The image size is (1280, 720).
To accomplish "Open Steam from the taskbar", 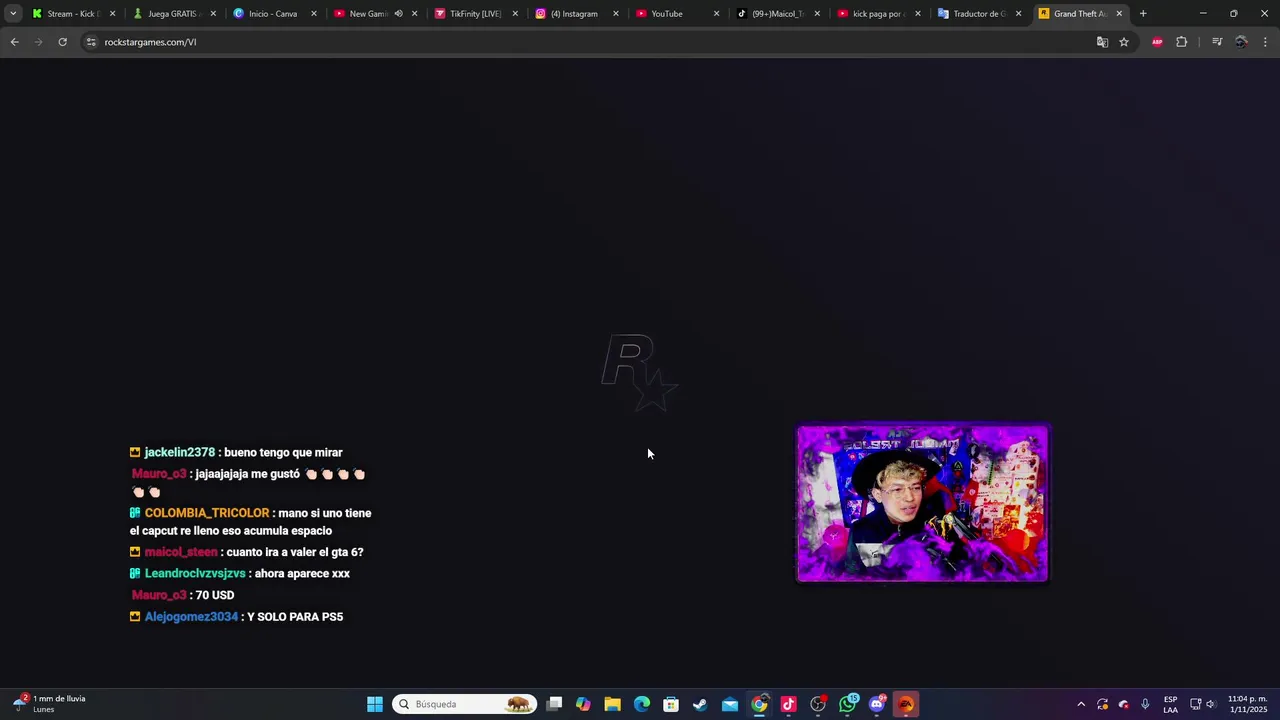I will [700, 704].
